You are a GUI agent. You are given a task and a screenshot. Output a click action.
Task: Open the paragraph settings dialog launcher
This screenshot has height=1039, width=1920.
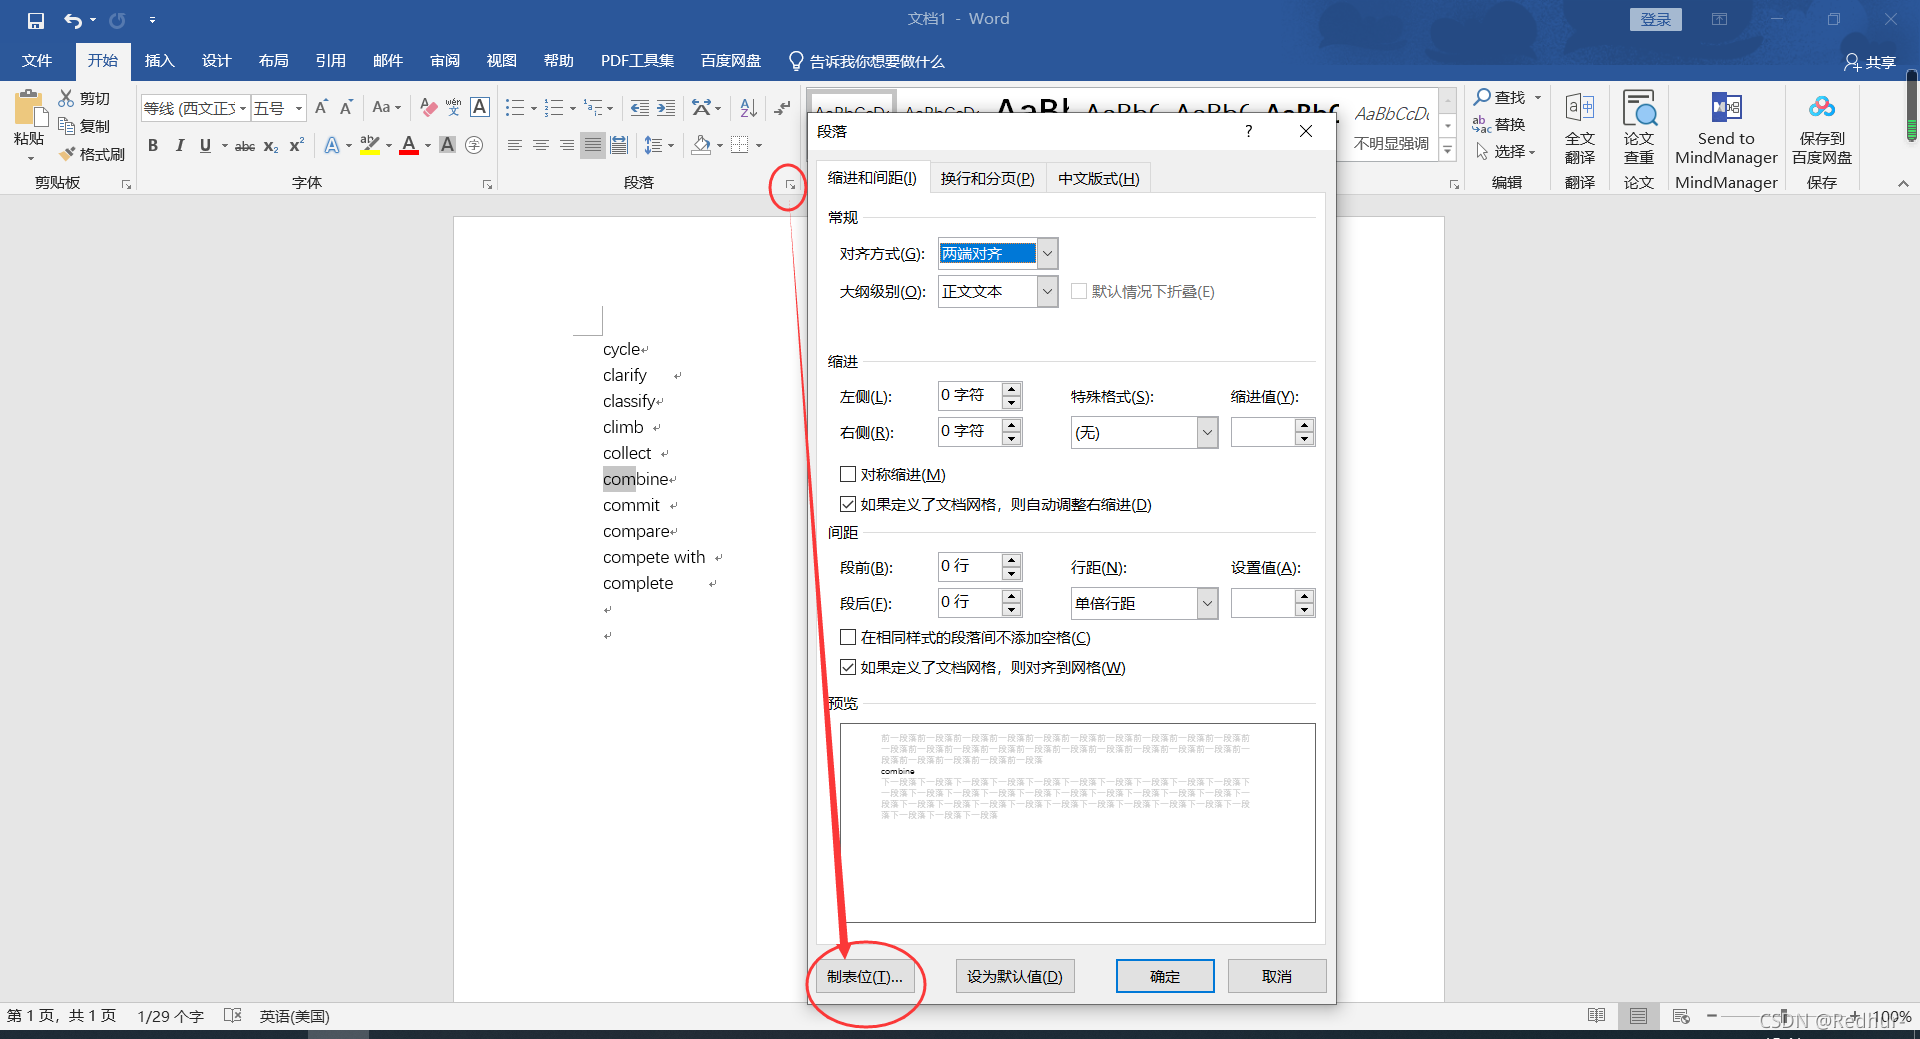tap(790, 185)
